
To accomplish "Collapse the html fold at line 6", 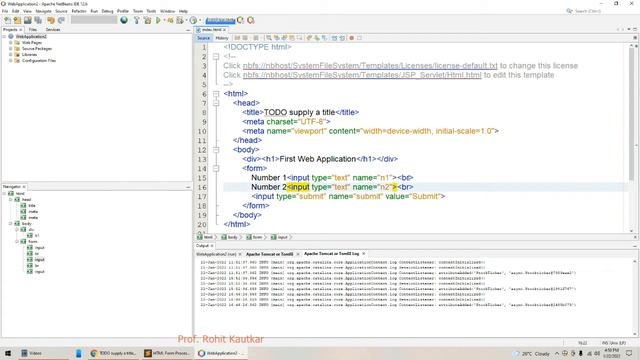I will coord(216,94).
